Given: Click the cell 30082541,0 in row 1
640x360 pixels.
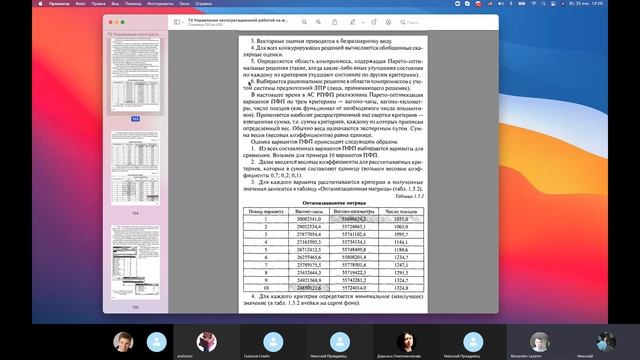Looking at the screenshot, I should [x=309, y=219].
